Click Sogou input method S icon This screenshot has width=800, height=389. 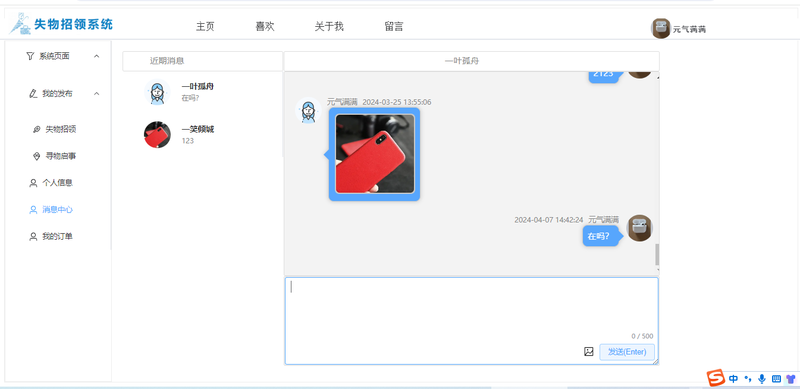tap(715, 378)
